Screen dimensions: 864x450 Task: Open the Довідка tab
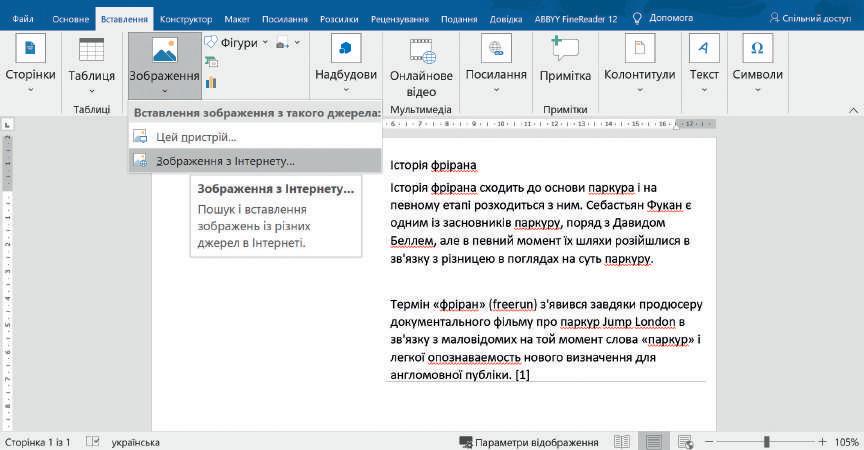[x=506, y=19]
